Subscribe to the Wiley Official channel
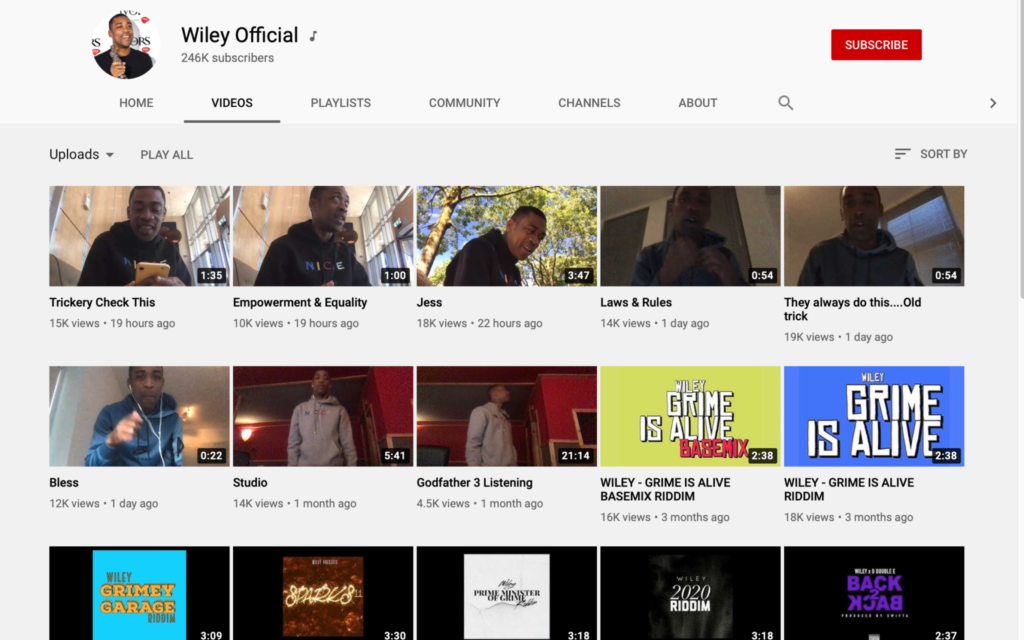 [x=876, y=44]
